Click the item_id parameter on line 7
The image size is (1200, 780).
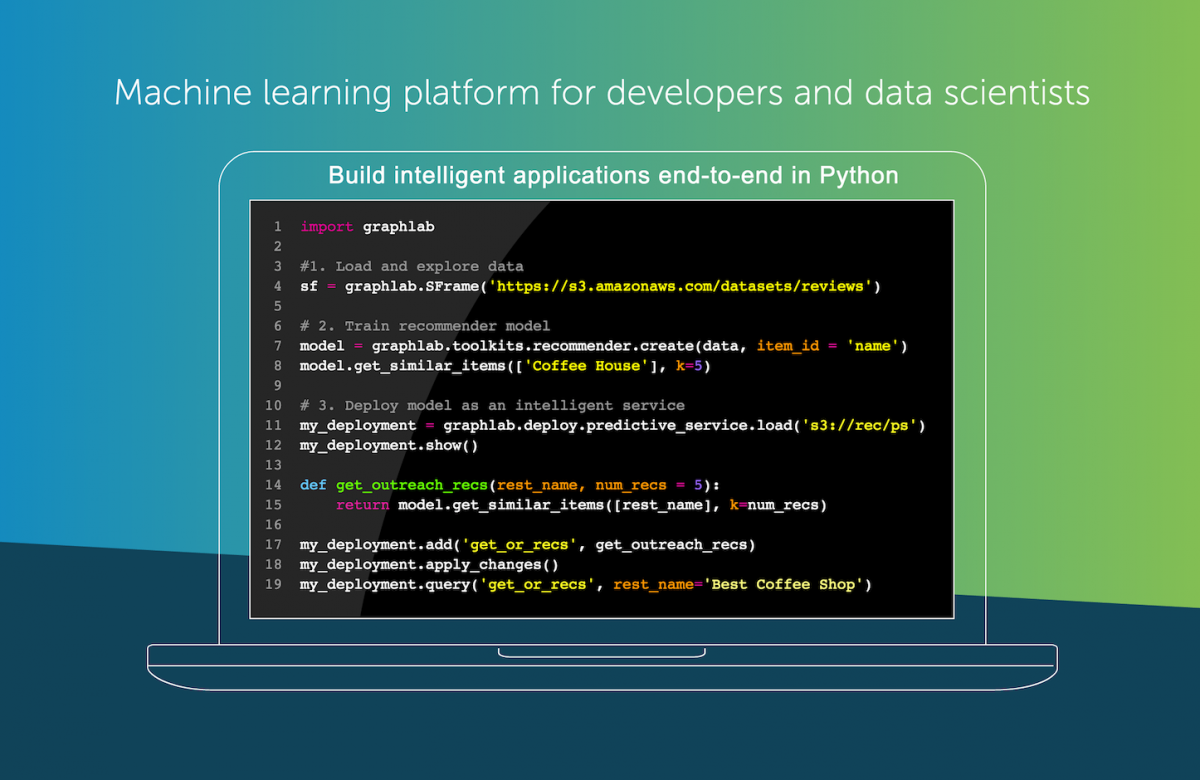(787, 346)
